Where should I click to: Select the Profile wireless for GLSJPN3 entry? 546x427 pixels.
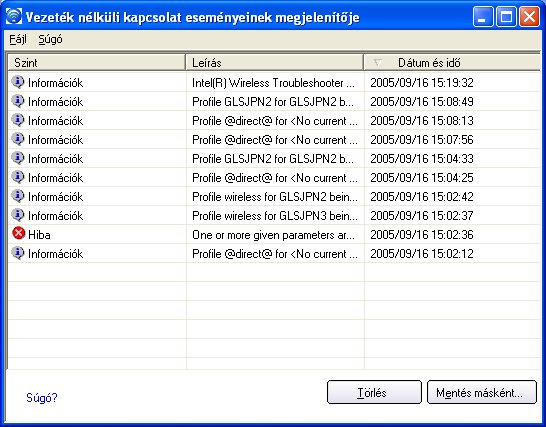[x=275, y=216]
